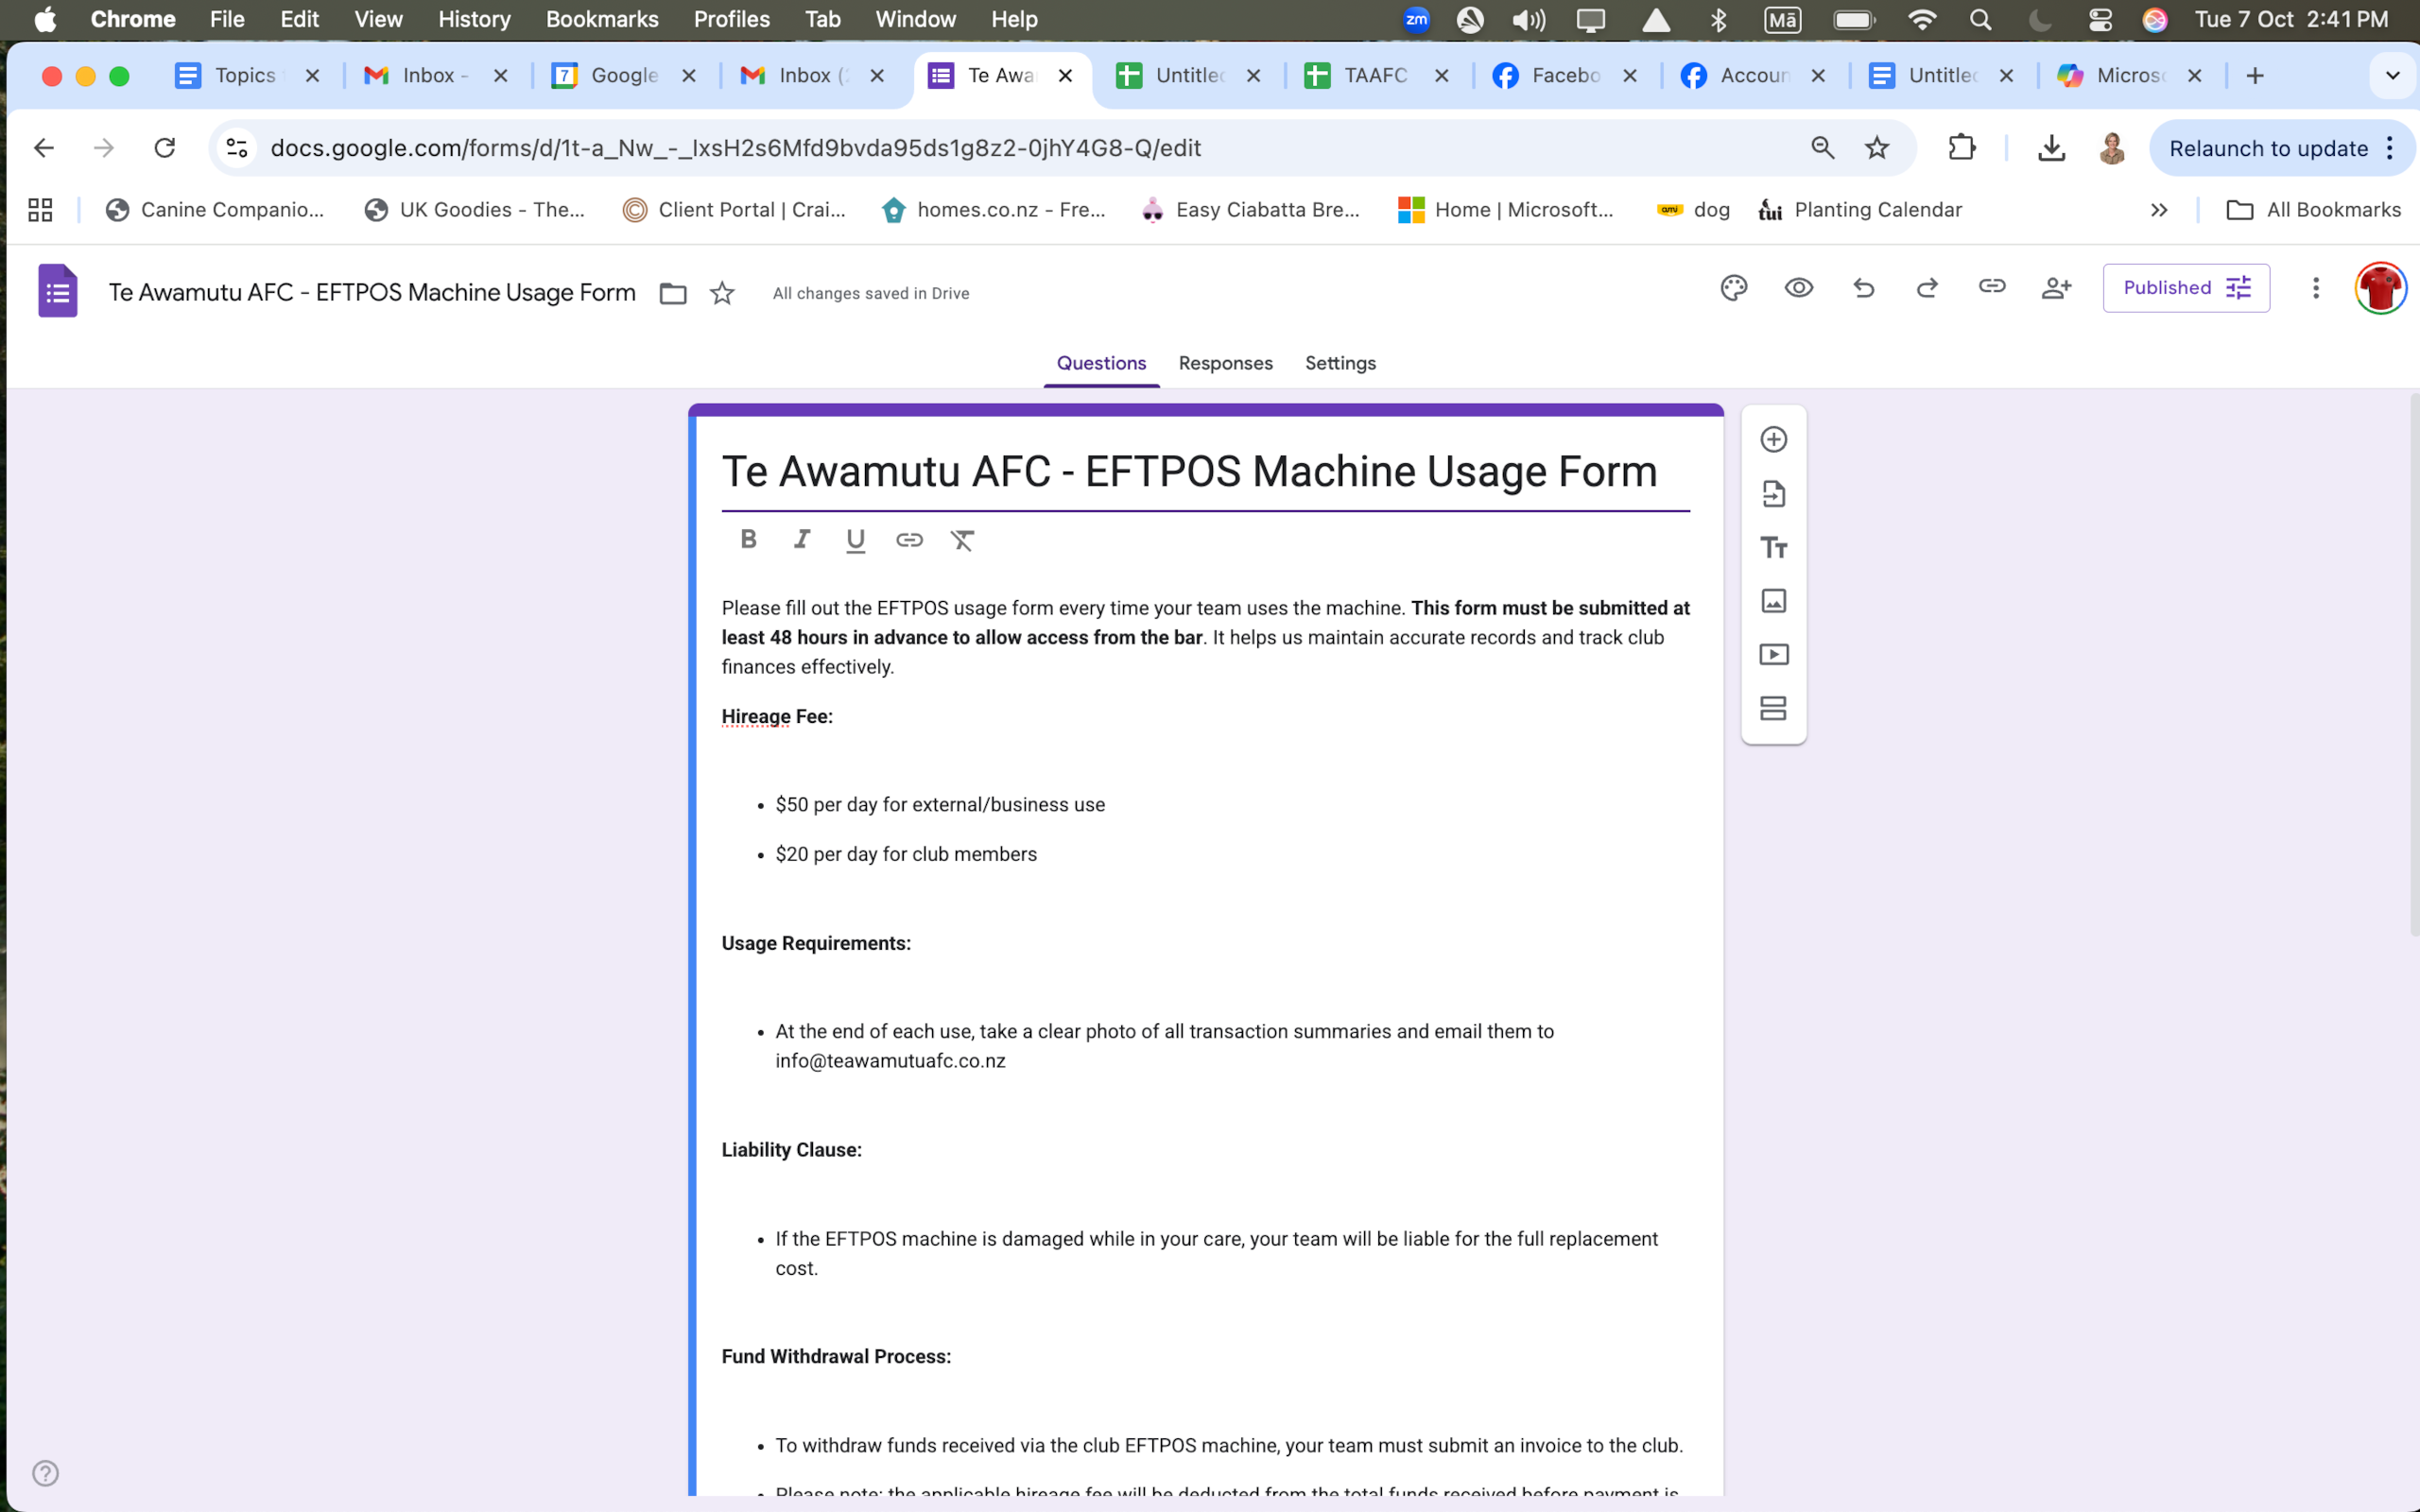Click the Add image icon
Screen dimensions: 2420x1512
[x=1773, y=601]
